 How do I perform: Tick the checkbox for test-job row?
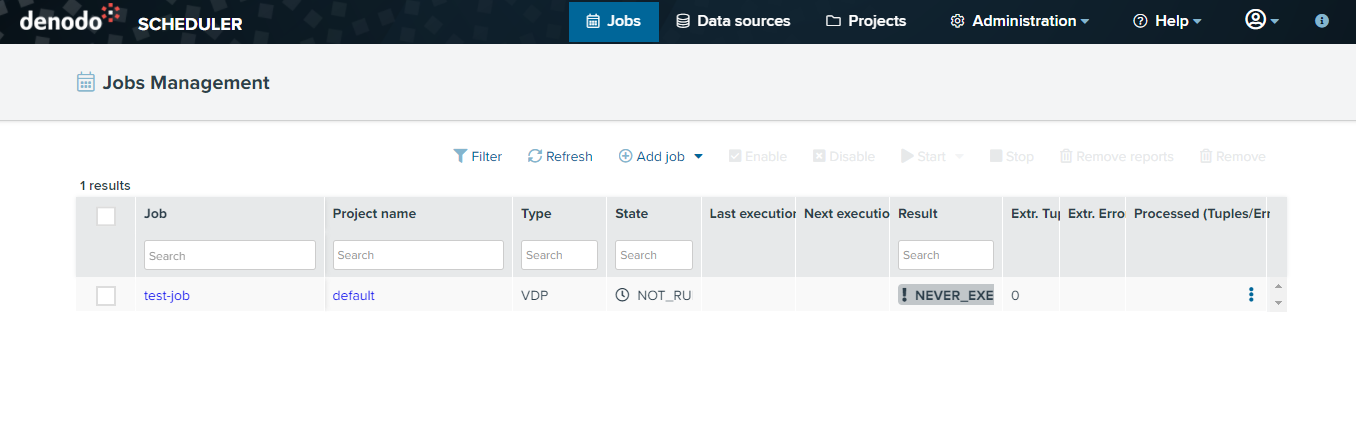pyautogui.click(x=106, y=295)
